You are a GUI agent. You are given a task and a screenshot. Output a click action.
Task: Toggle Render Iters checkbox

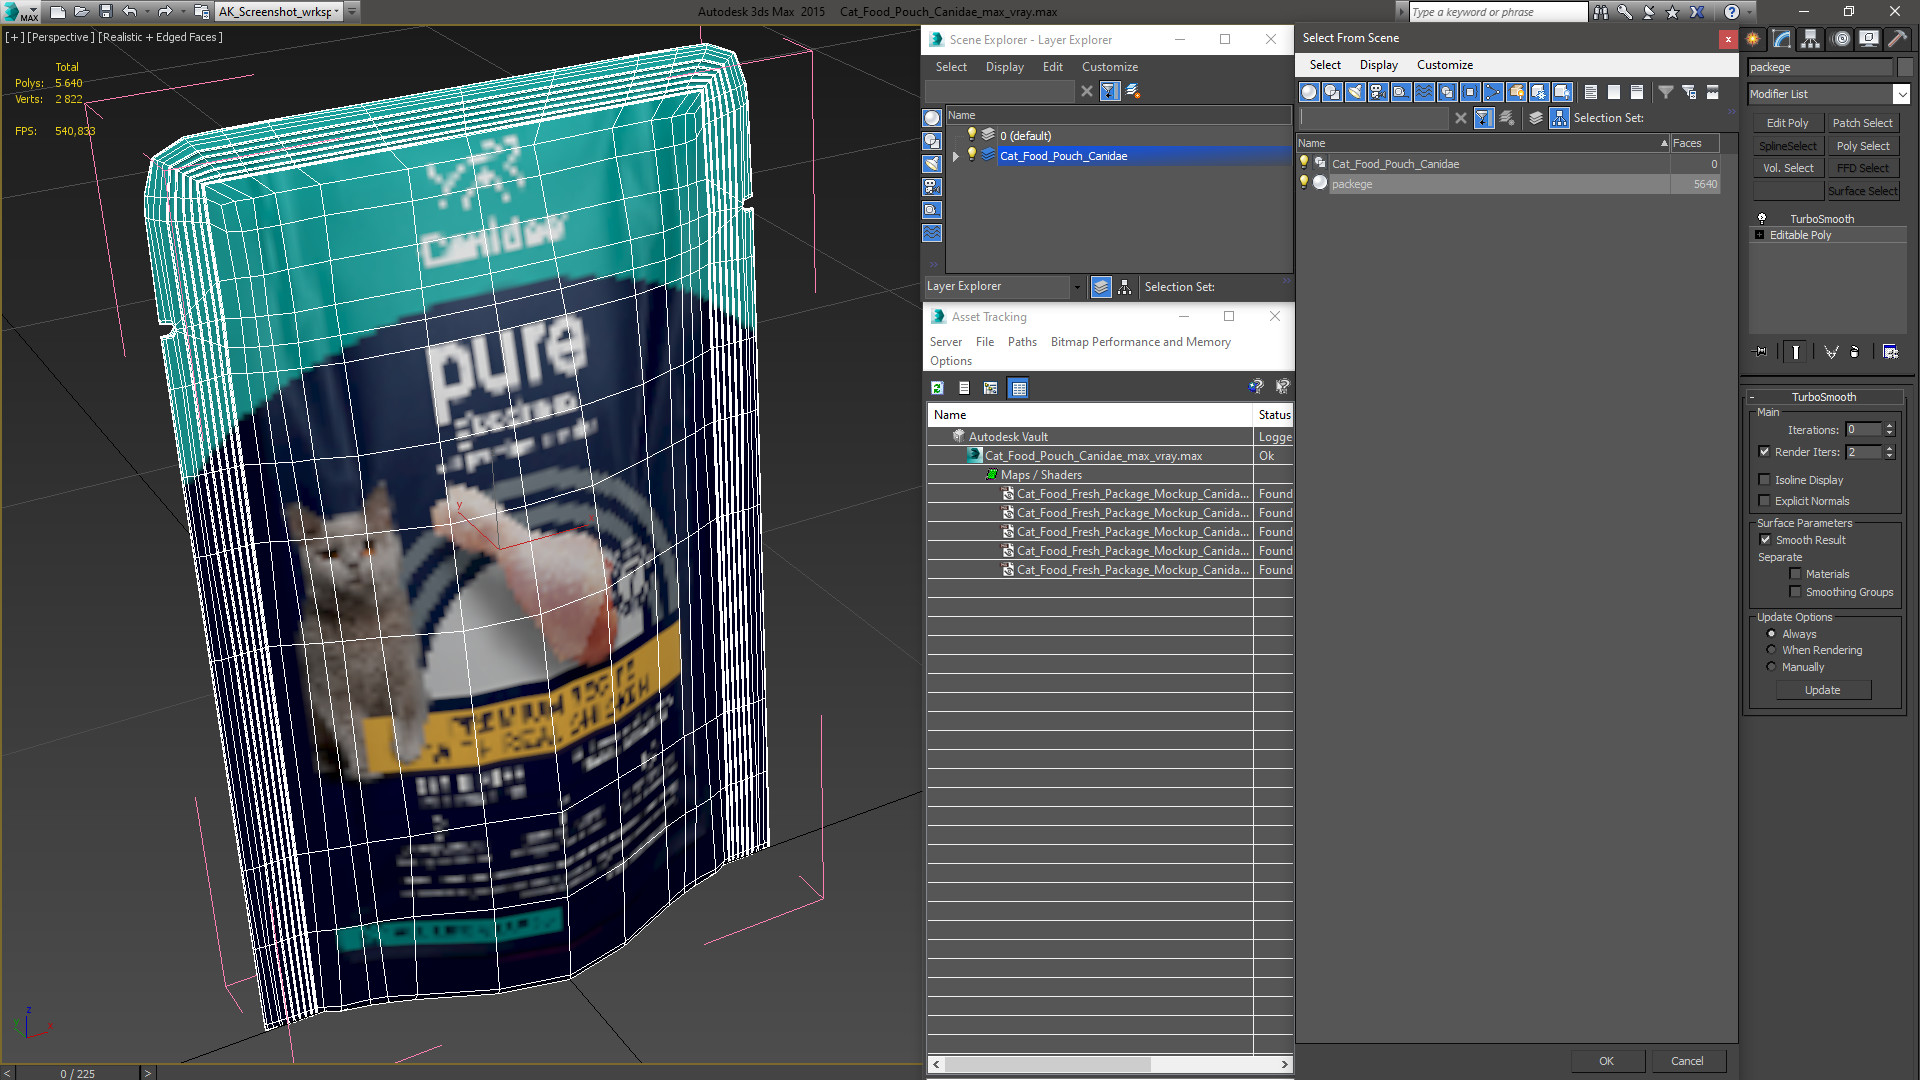[x=1764, y=452]
